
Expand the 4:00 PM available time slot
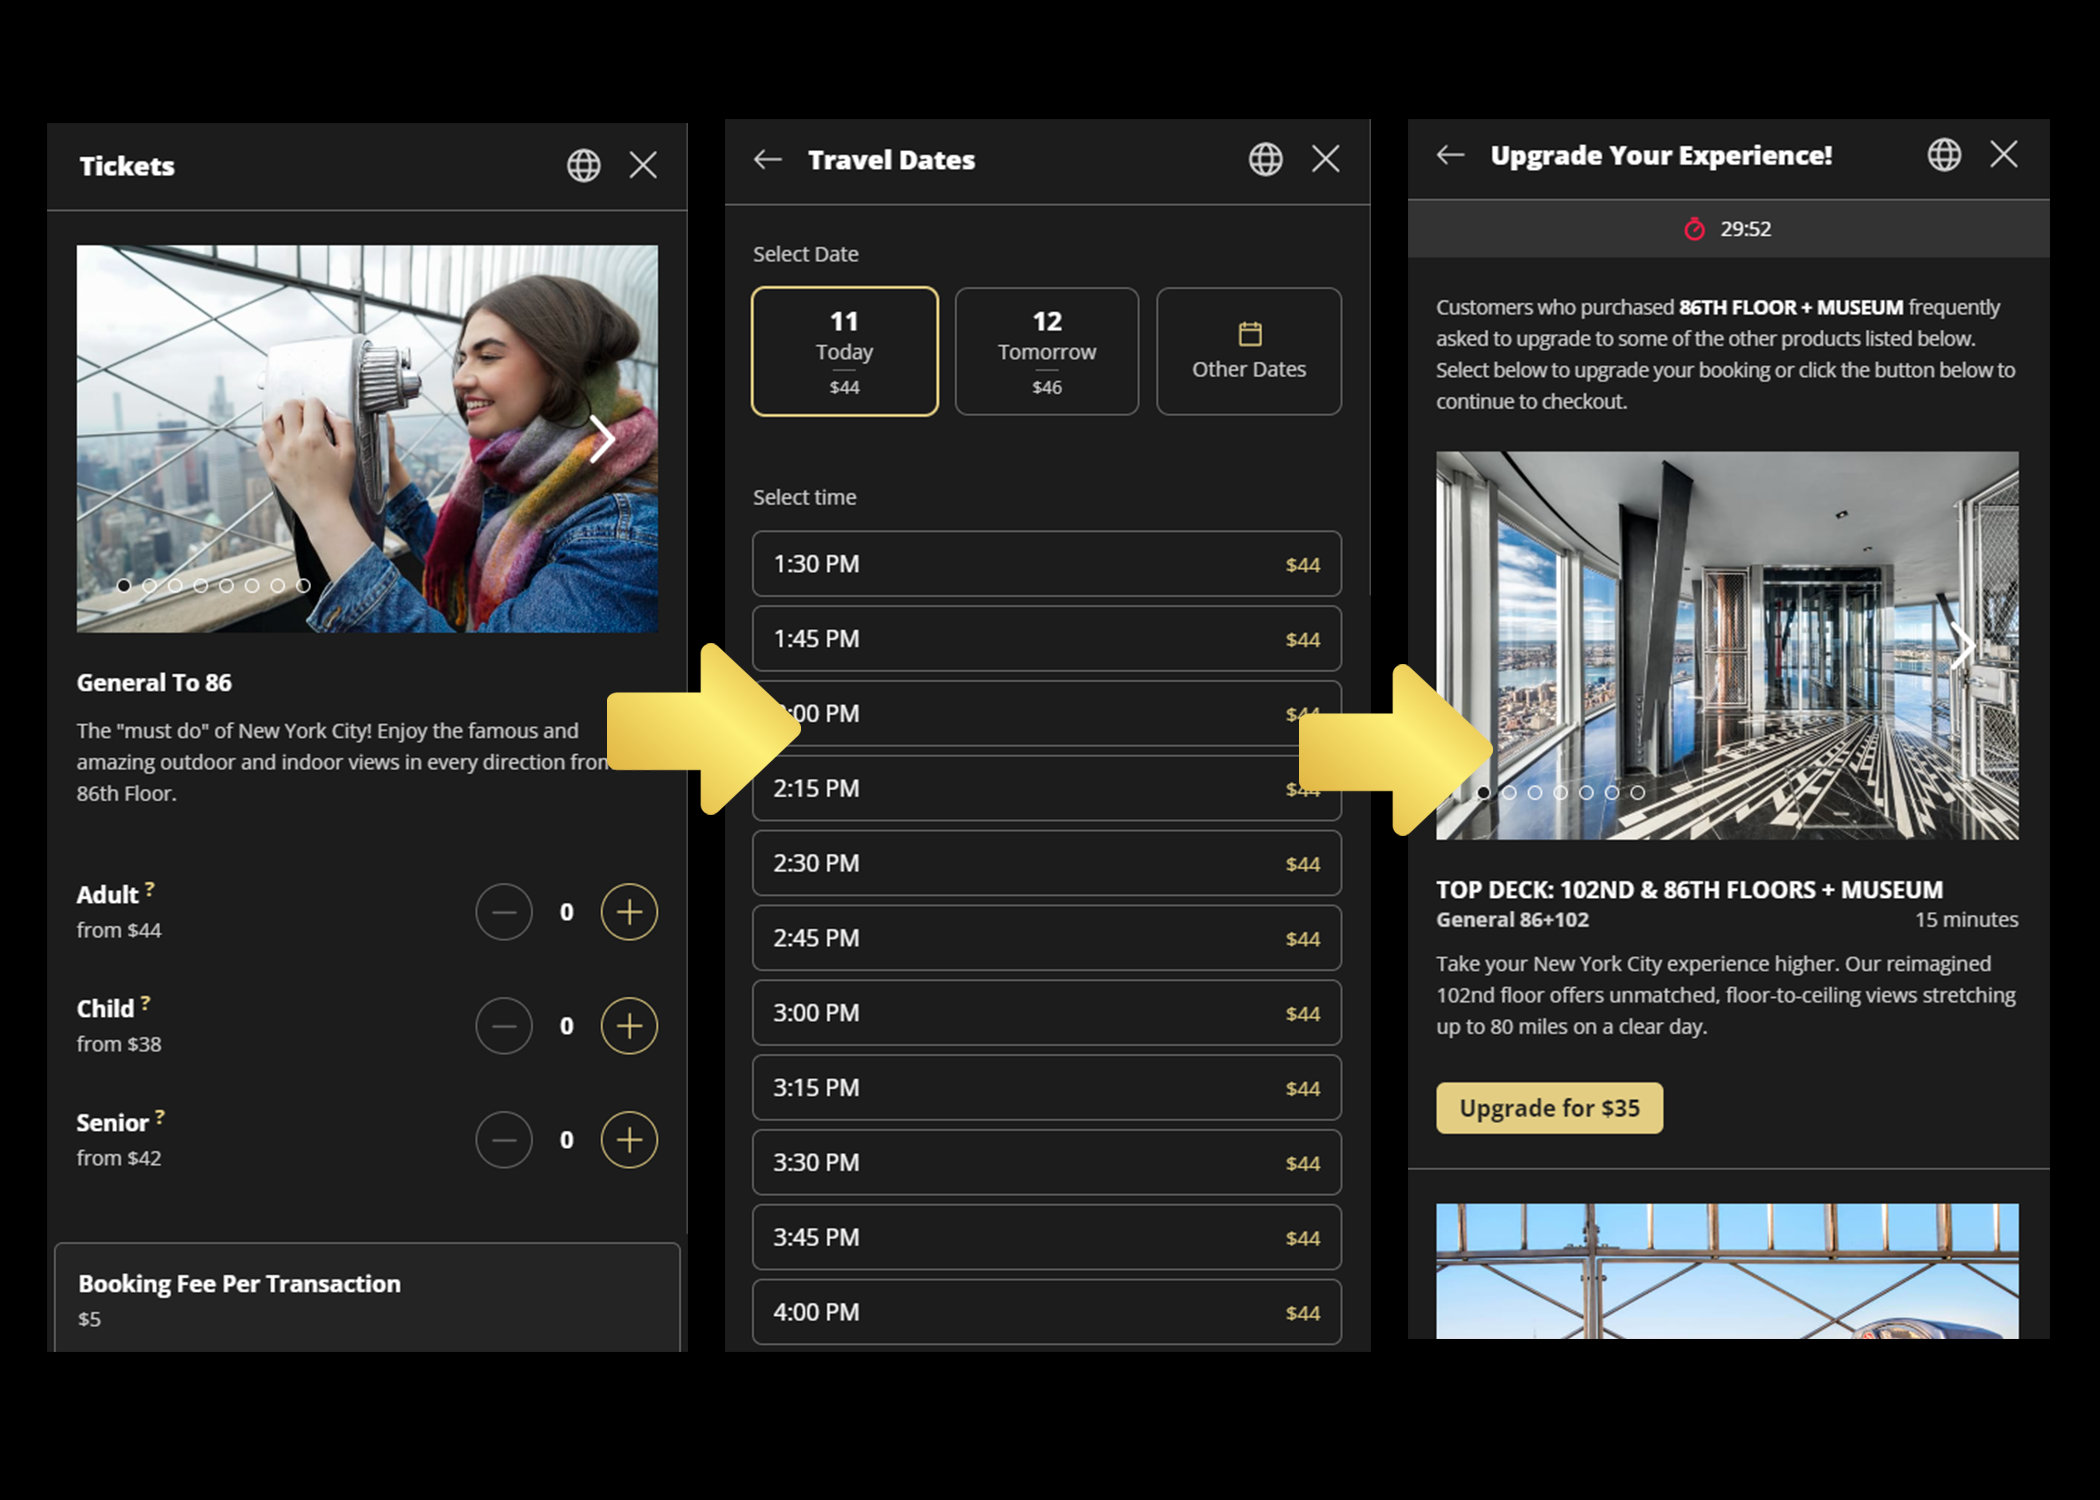[x=1045, y=1312]
